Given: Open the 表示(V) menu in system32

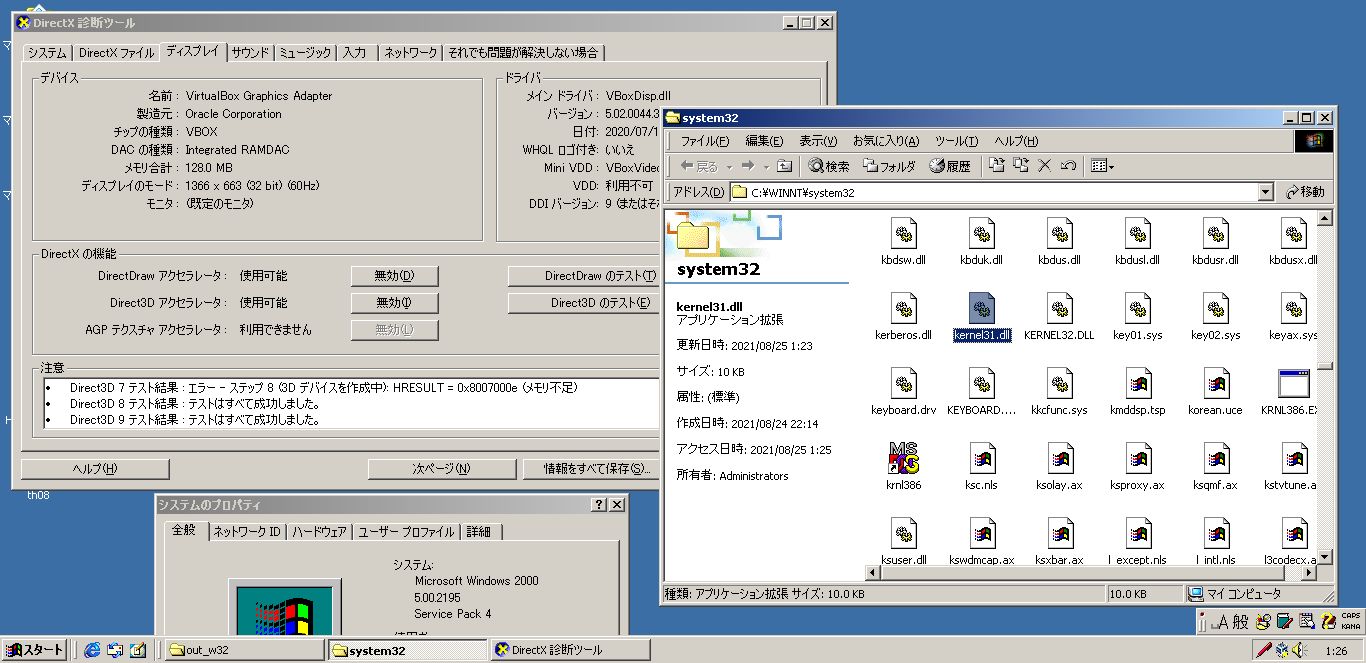Looking at the screenshot, I should tap(818, 141).
